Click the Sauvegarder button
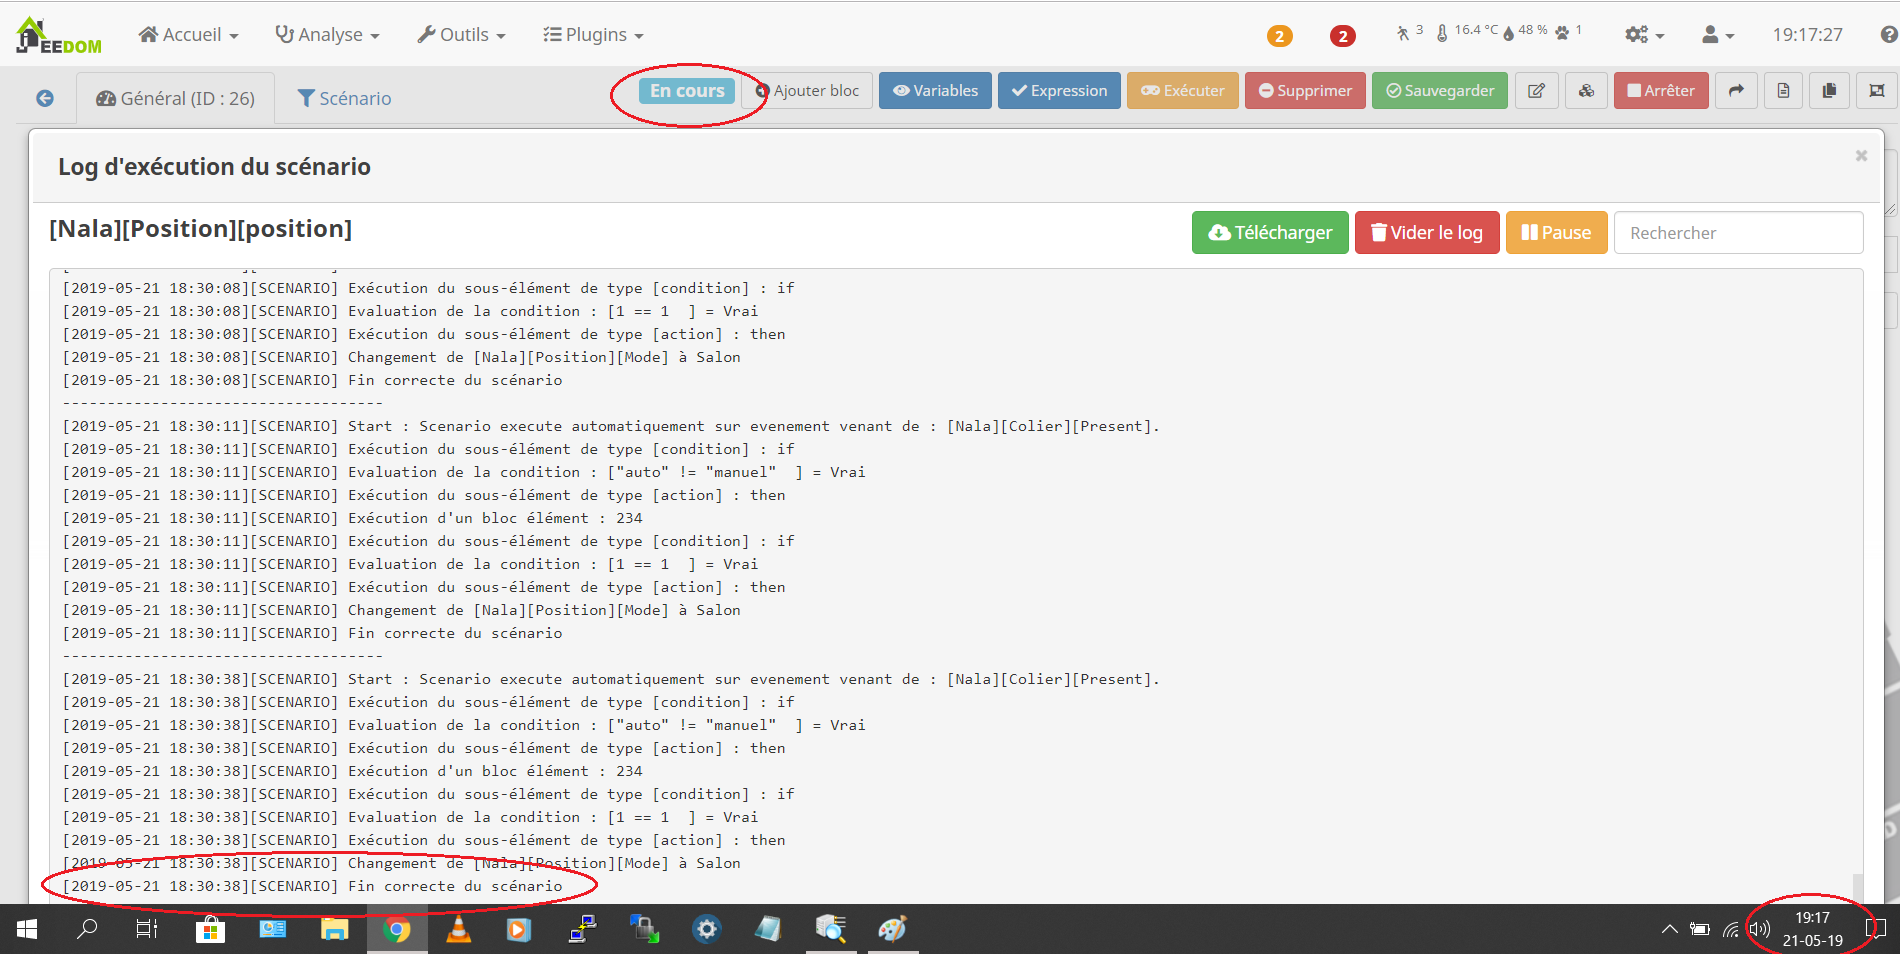This screenshot has height=954, width=1900. coord(1440,91)
